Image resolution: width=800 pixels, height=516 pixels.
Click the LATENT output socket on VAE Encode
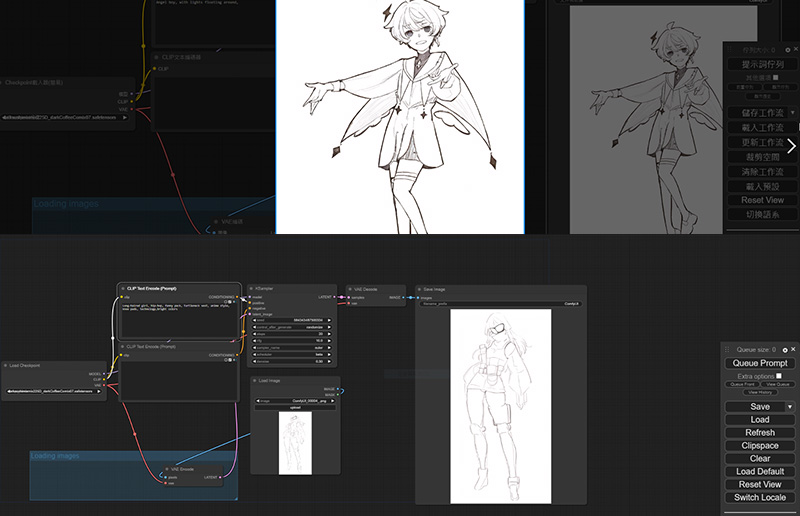click(220, 477)
